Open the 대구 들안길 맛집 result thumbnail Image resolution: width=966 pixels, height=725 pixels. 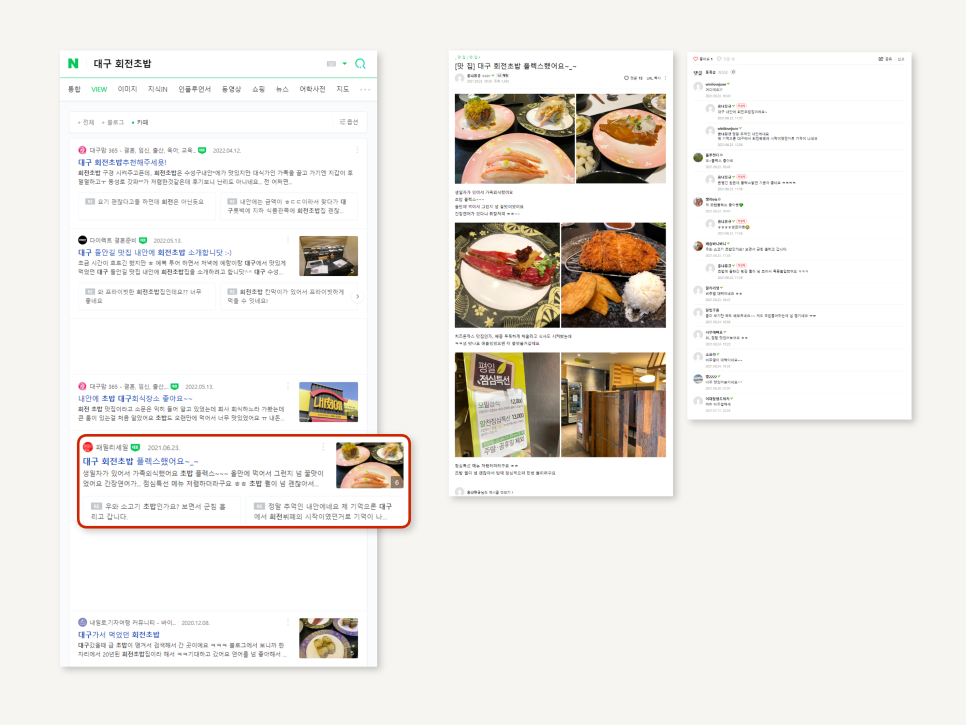click(328, 256)
